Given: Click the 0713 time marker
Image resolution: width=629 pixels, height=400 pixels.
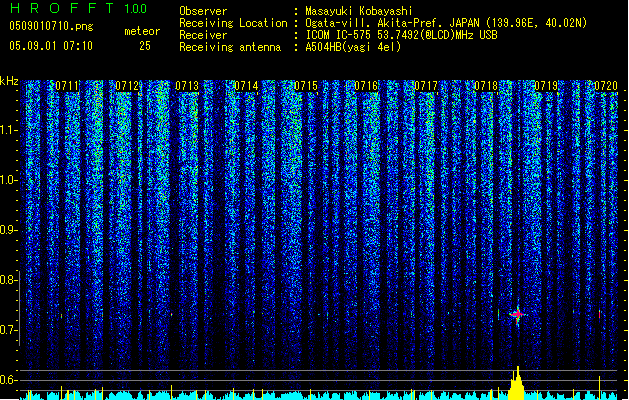Looking at the screenshot, I should pyautogui.click(x=187, y=86).
